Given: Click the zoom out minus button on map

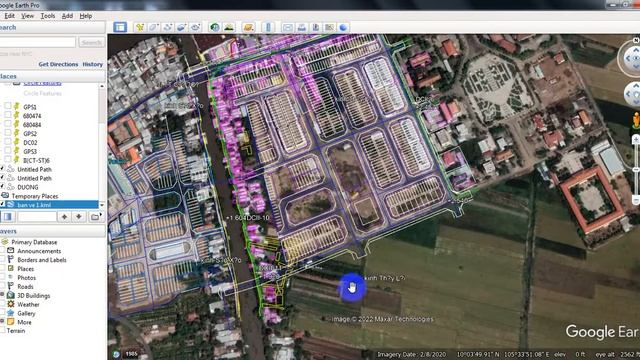Looking at the screenshot, I should (x=636, y=200).
